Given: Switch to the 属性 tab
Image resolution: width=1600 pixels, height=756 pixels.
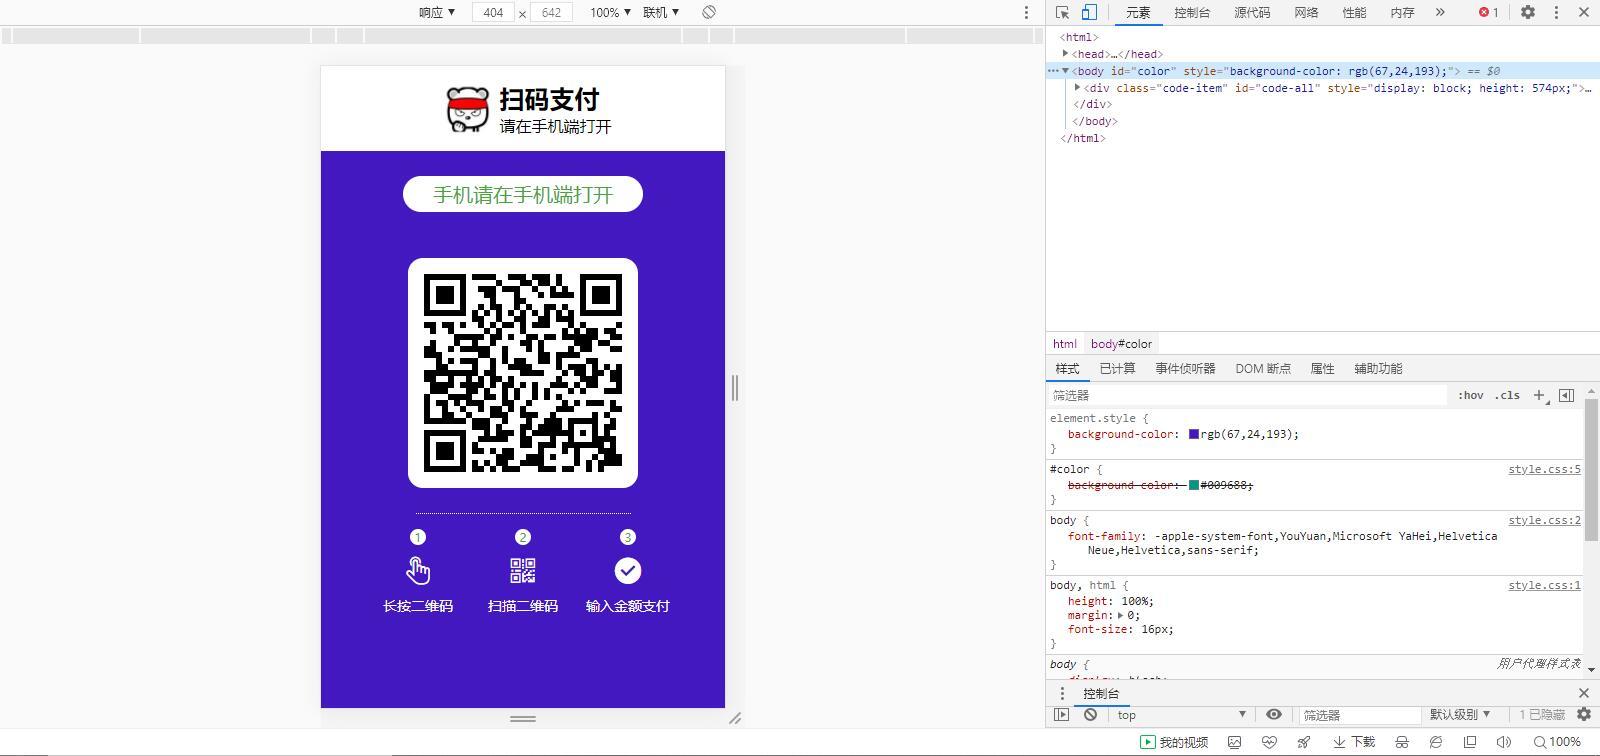Looking at the screenshot, I should [1322, 369].
